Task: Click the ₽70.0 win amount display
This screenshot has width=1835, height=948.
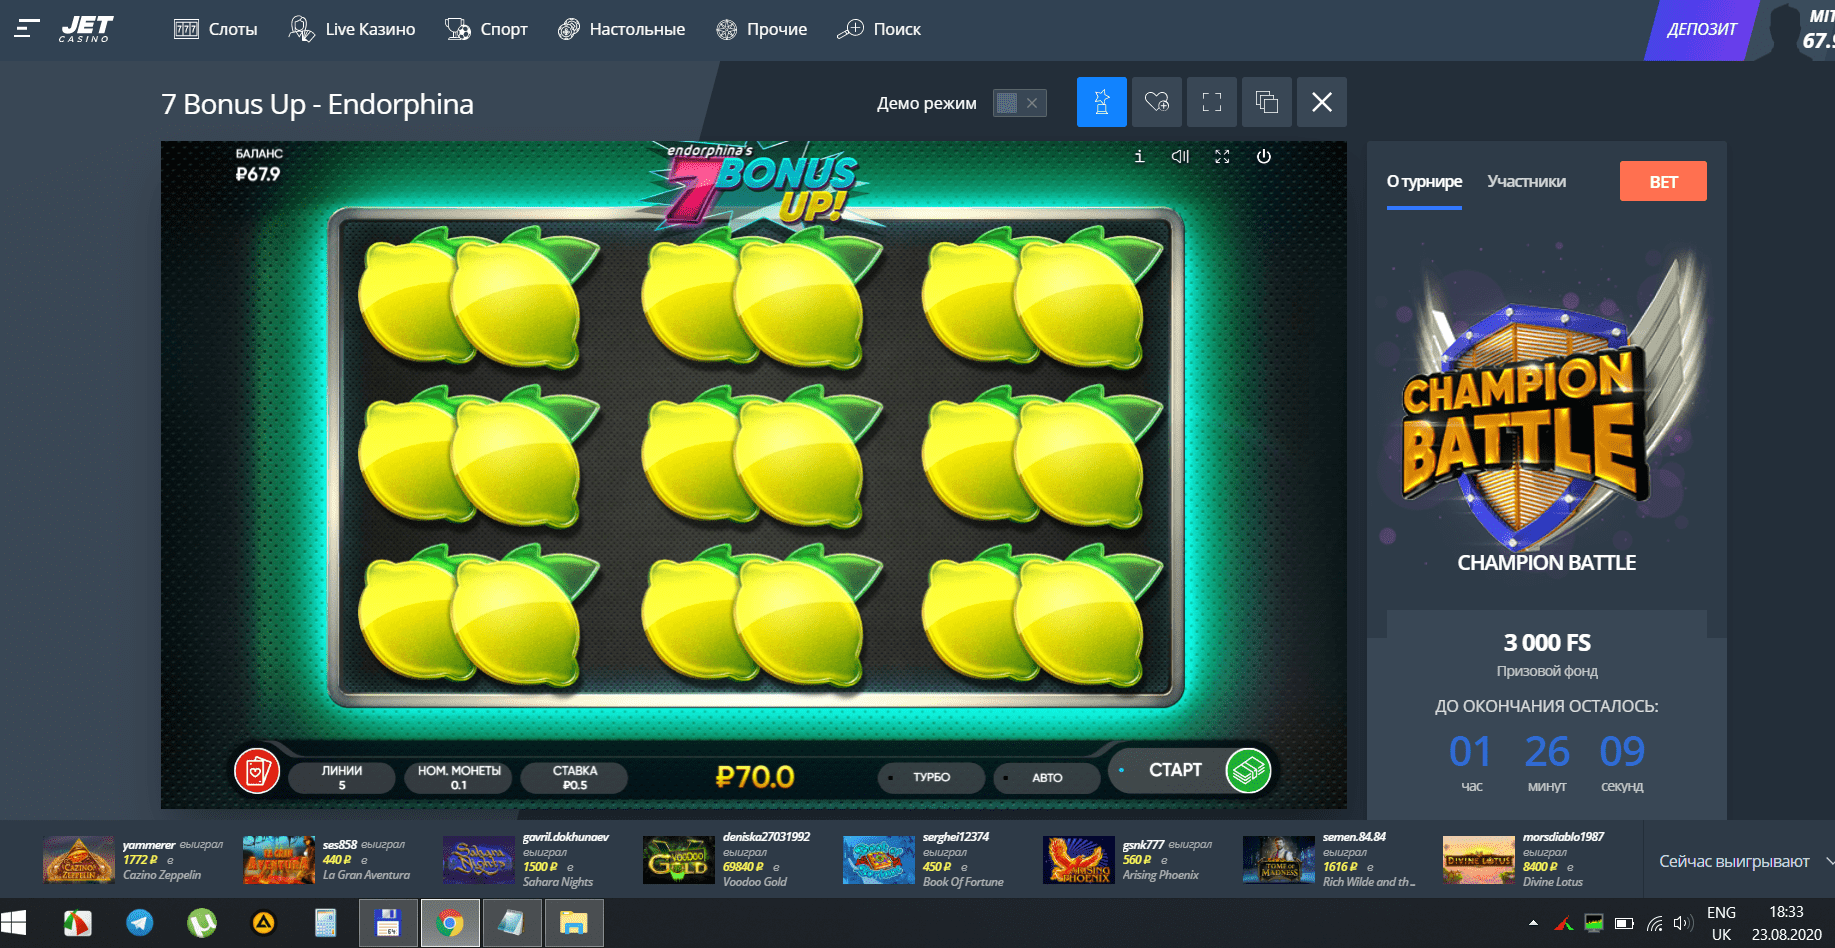Action: pyautogui.click(x=755, y=777)
